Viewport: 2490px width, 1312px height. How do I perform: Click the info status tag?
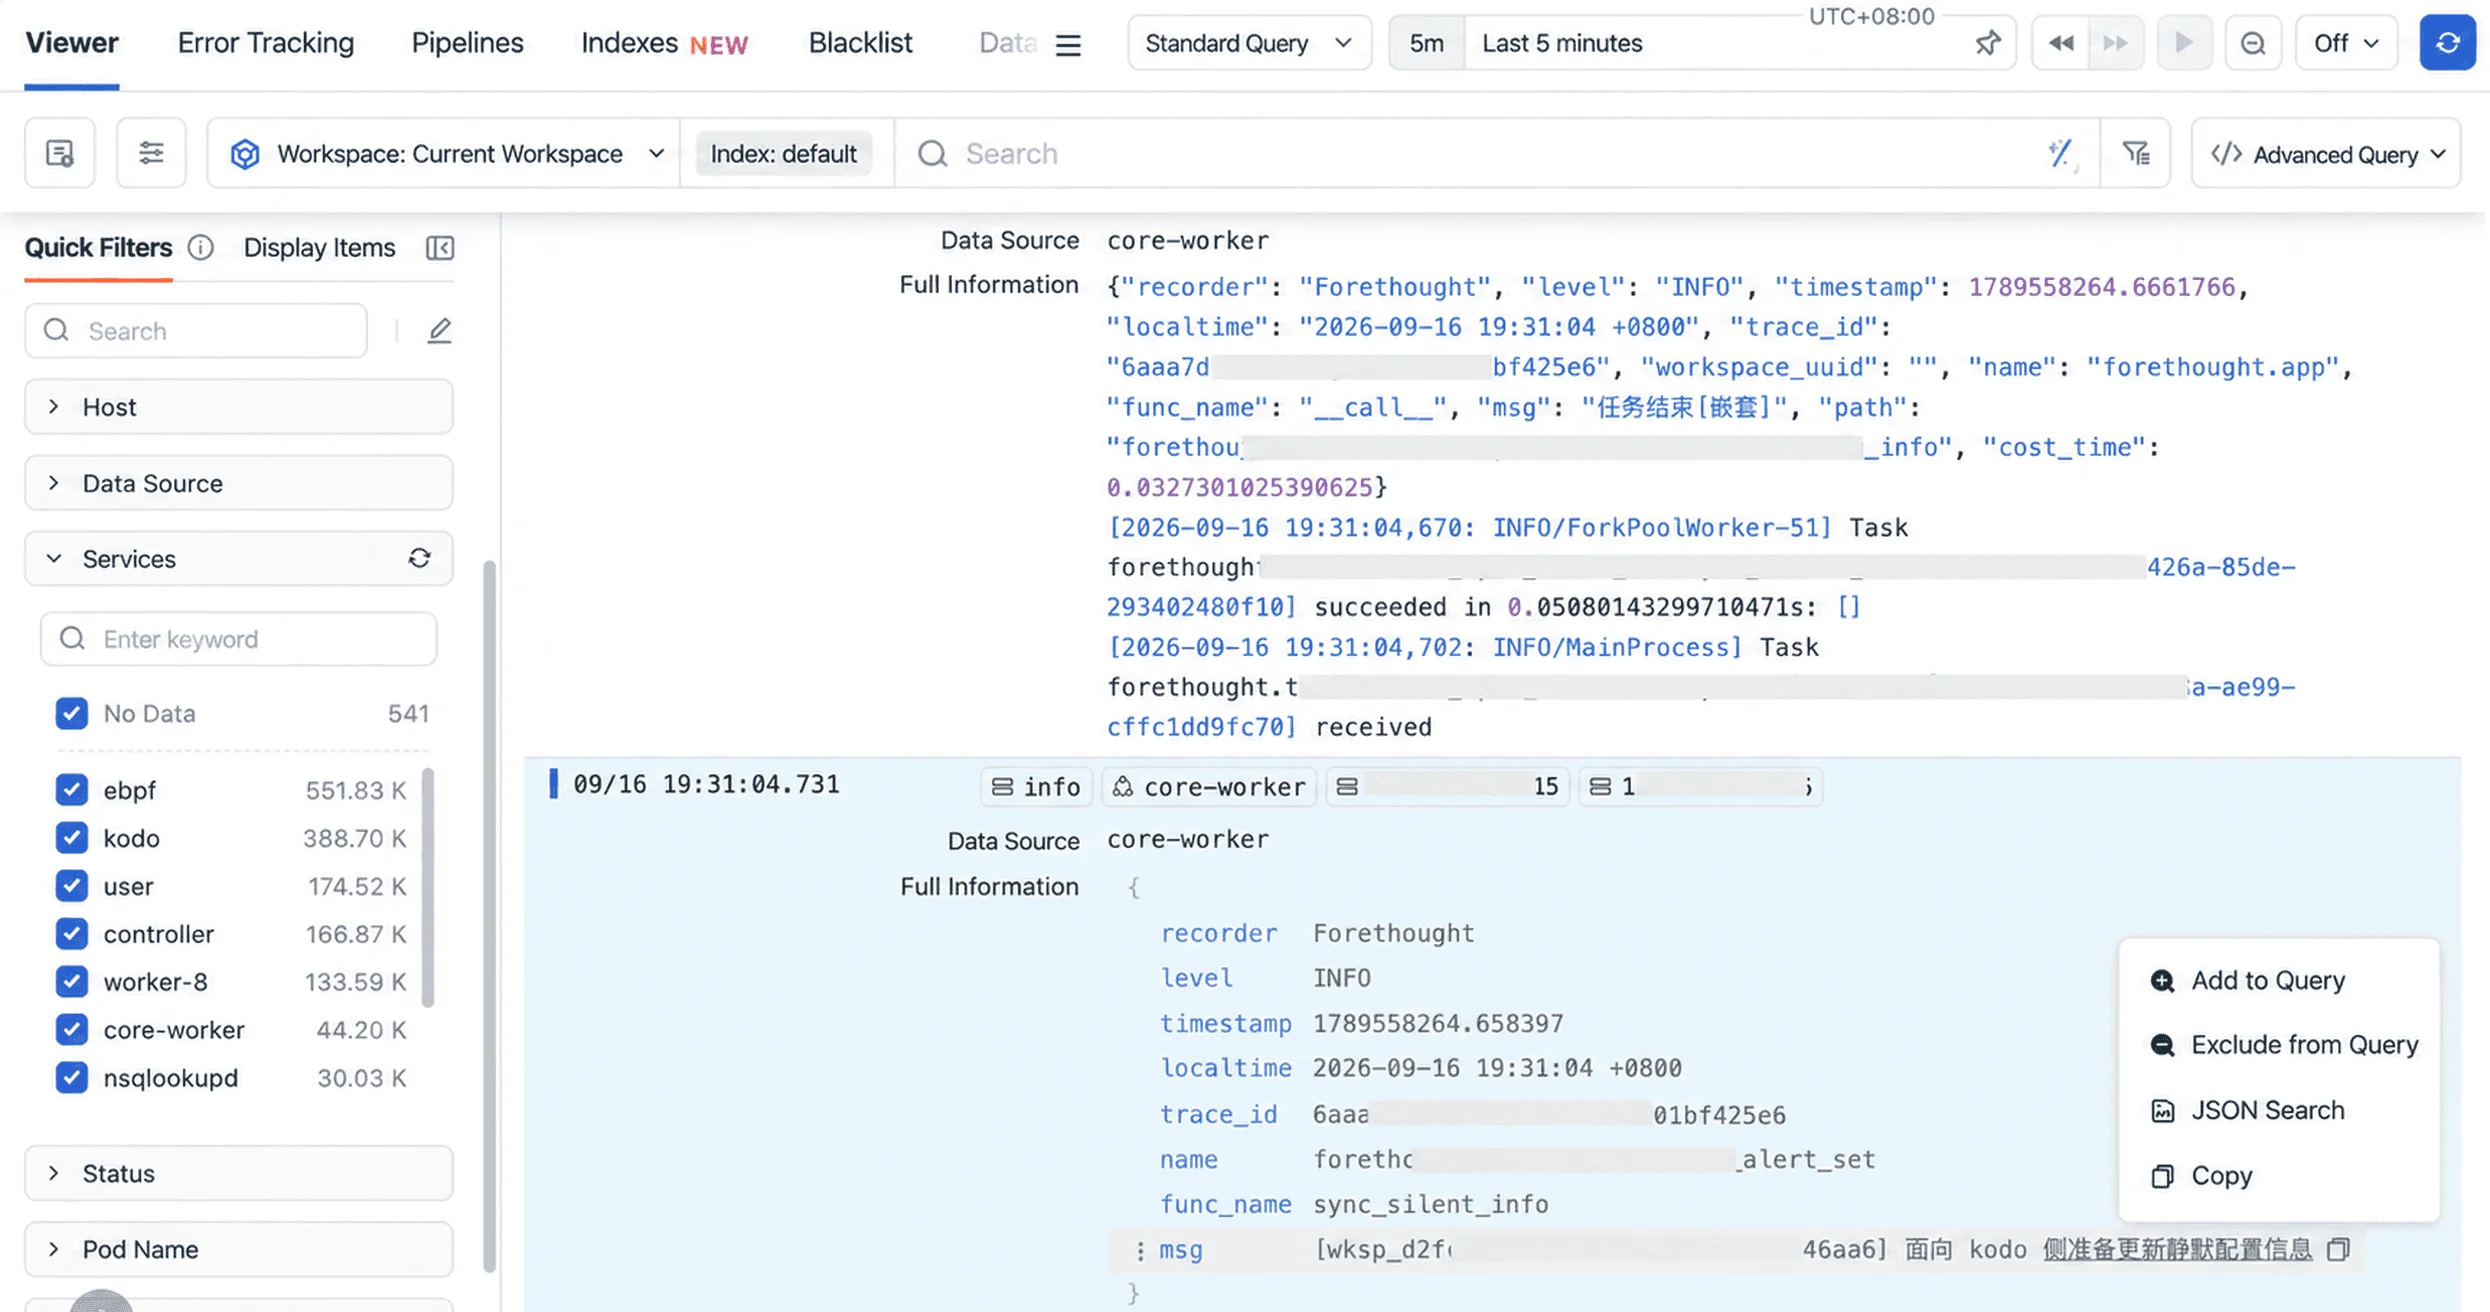(1036, 786)
